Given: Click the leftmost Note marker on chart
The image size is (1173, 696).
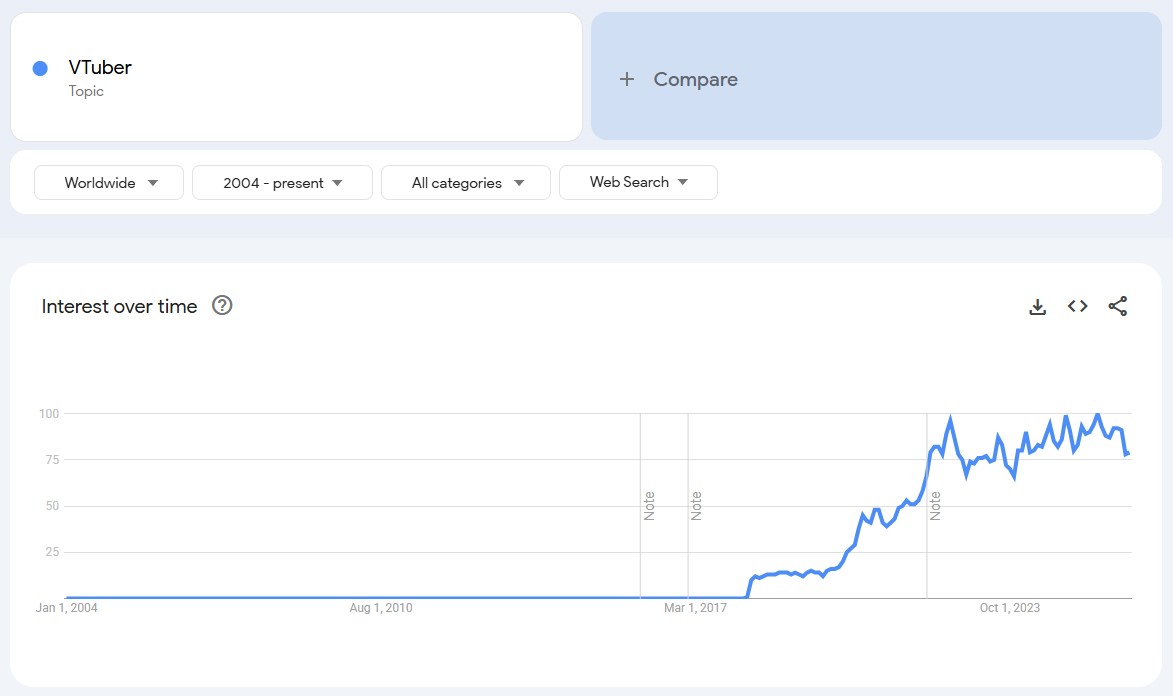Looking at the screenshot, I should [x=649, y=506].
